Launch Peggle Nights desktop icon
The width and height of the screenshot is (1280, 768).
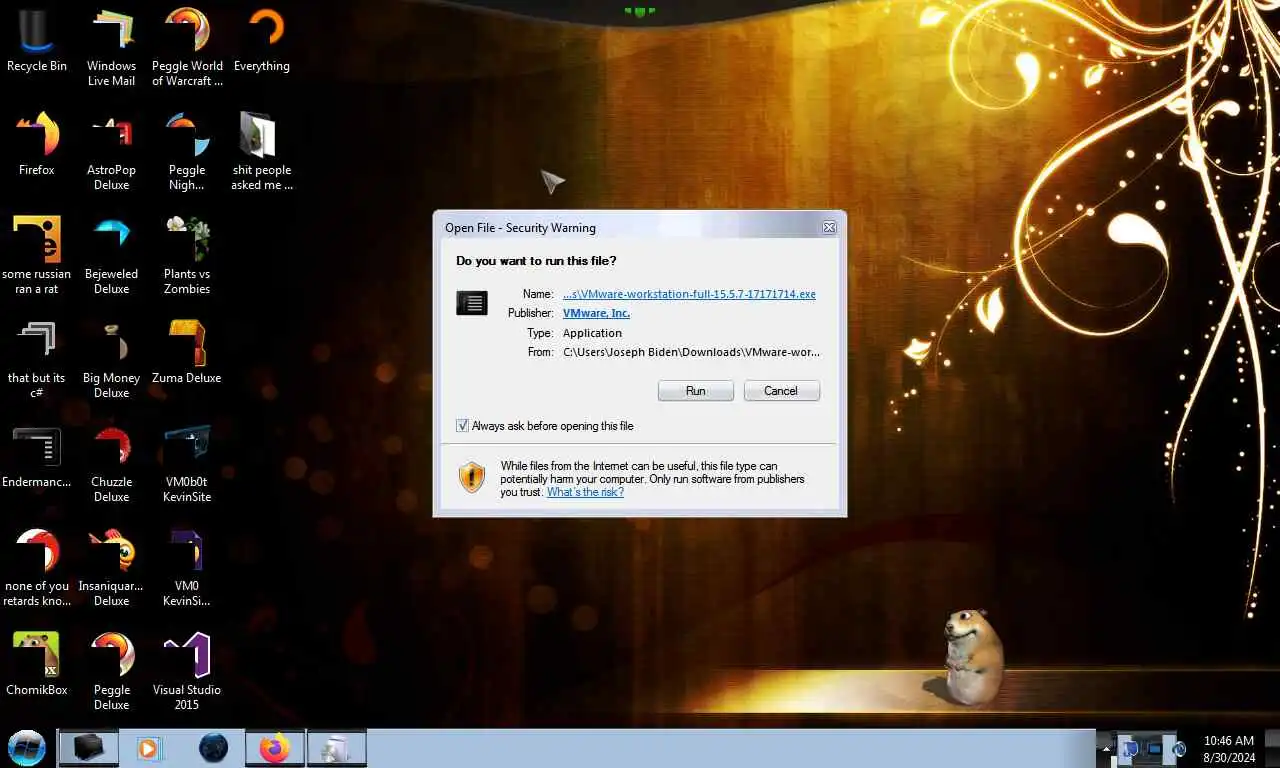[x=187, y=151]
